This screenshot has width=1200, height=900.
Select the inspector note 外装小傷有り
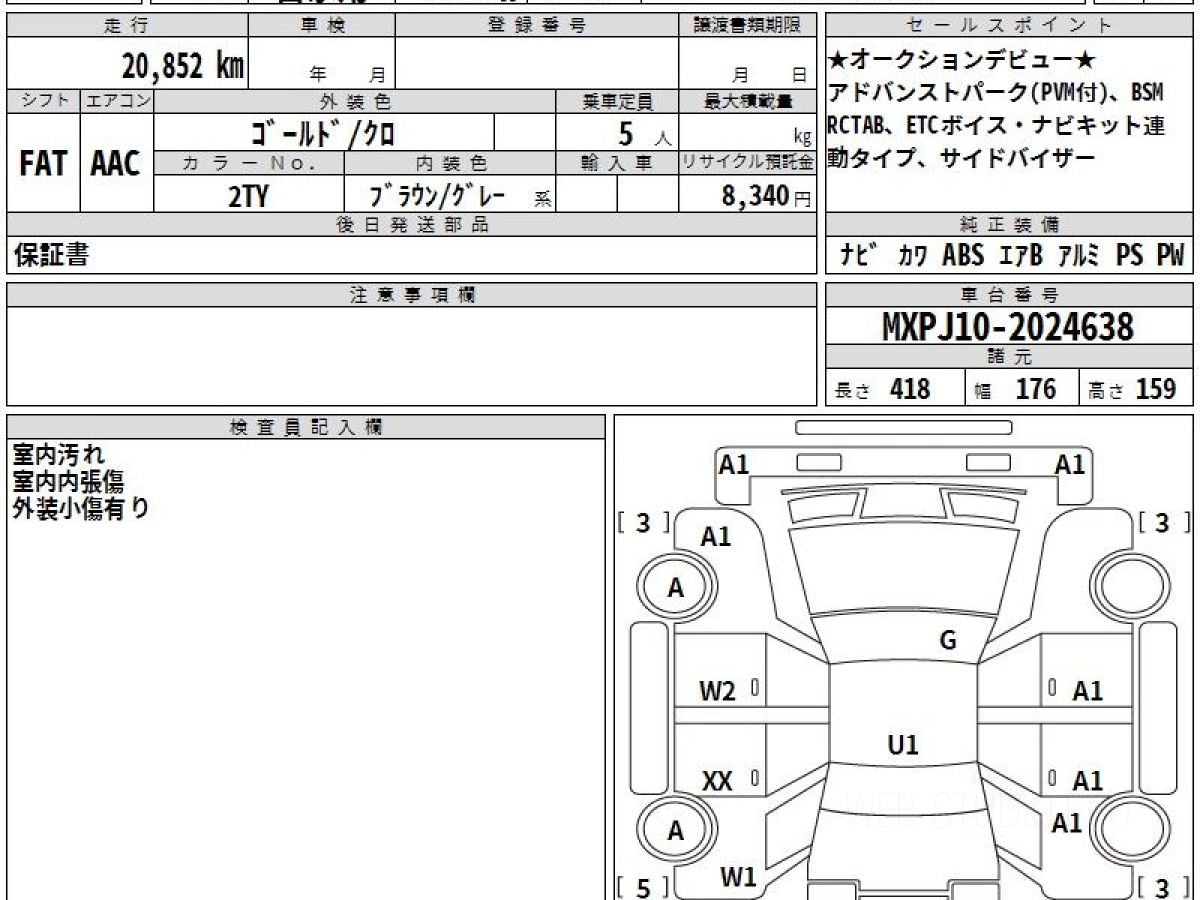coord(80,508)
